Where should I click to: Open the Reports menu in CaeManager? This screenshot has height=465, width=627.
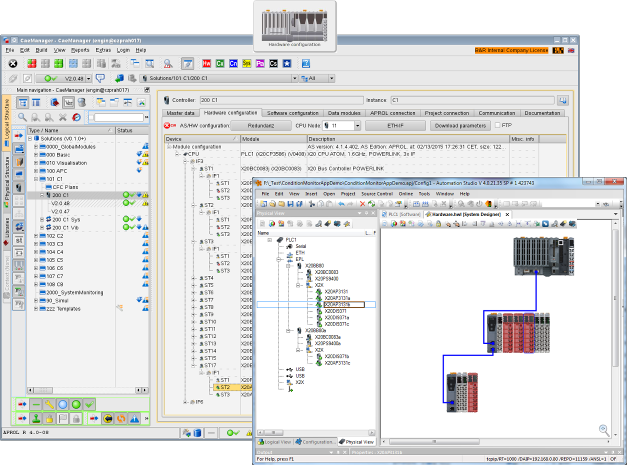coord(80,50)
